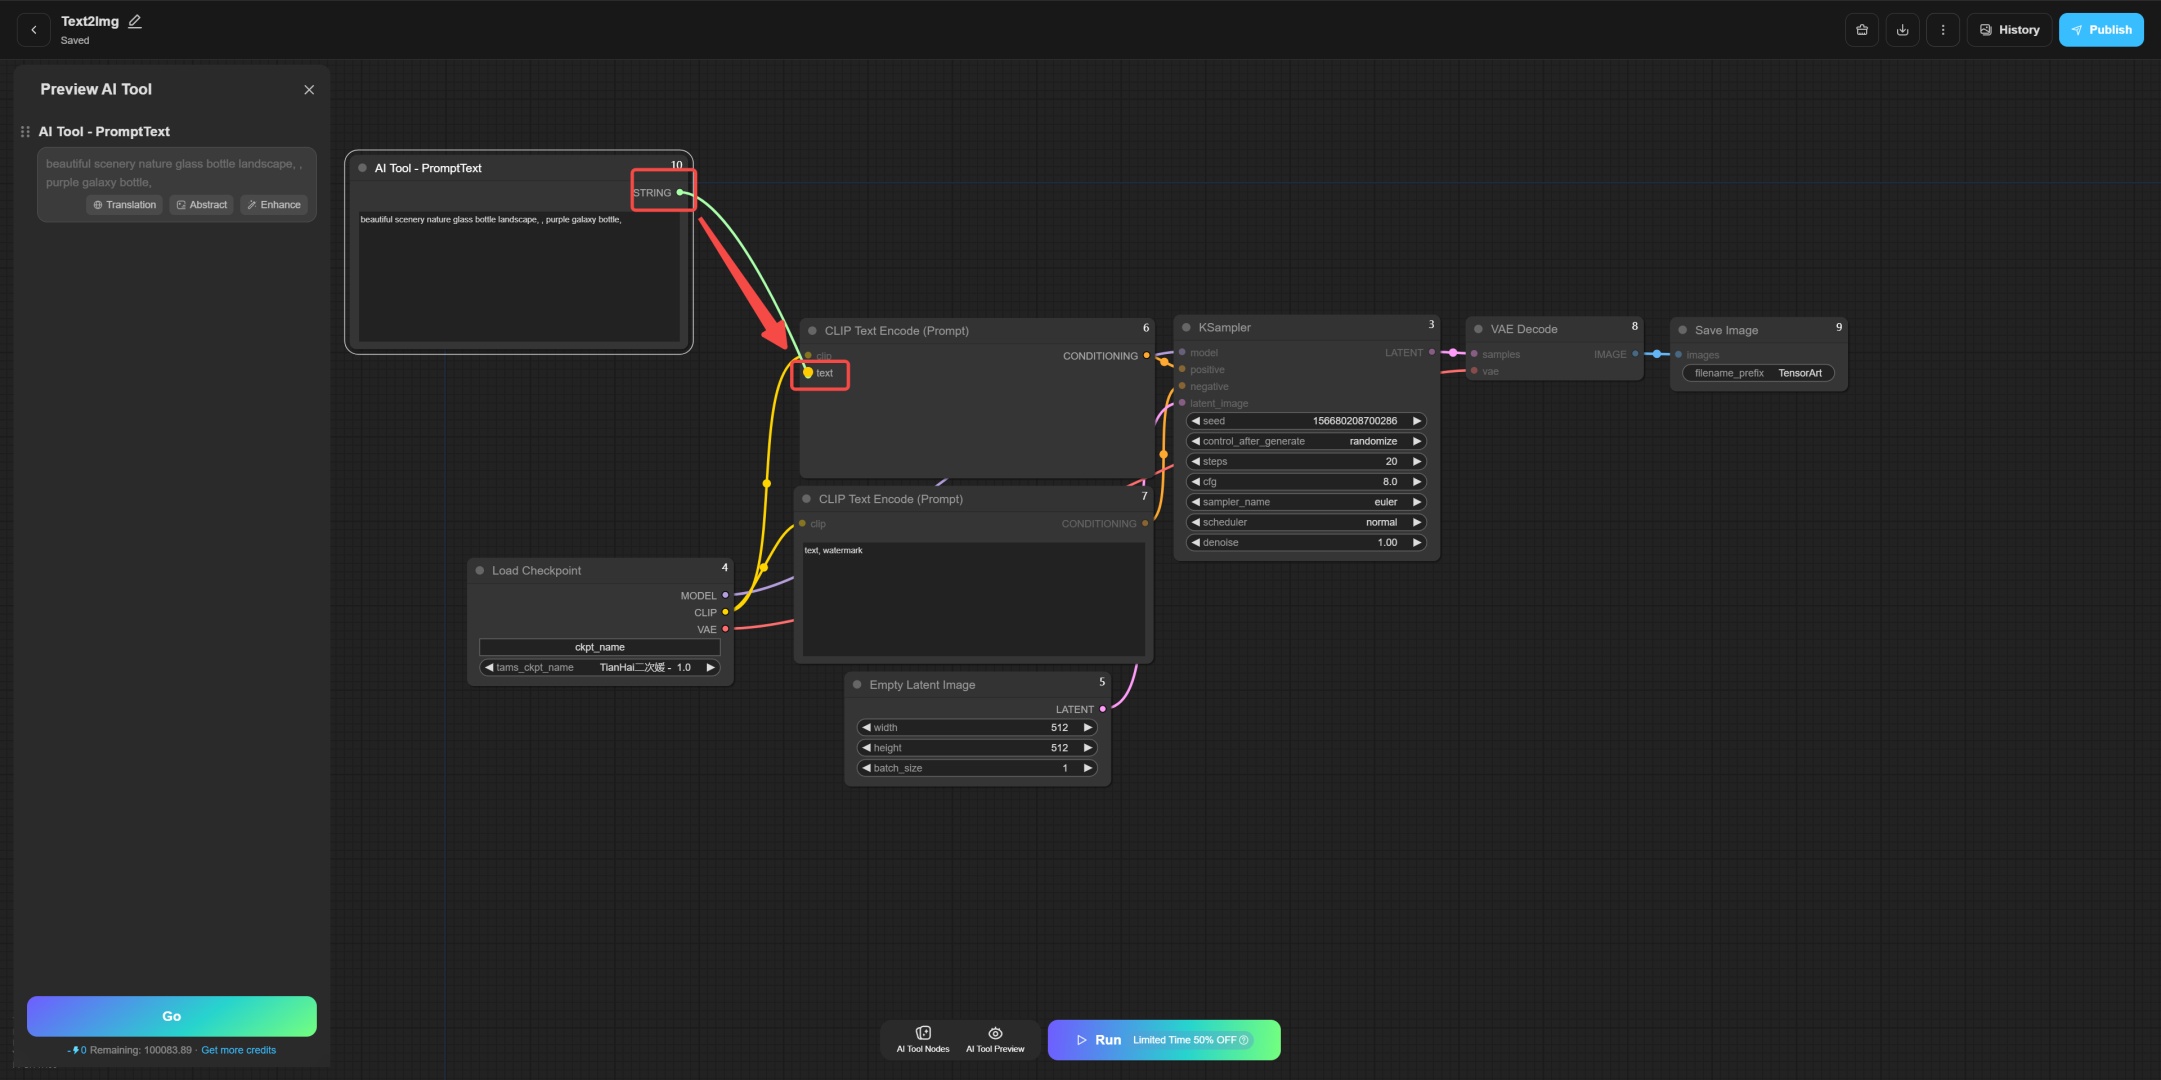Decrease width value in Empty Latent Image
Image resolution: width=2161 pixels, height=1080 pixels.
pyautogui.click(x=866, y=728)
